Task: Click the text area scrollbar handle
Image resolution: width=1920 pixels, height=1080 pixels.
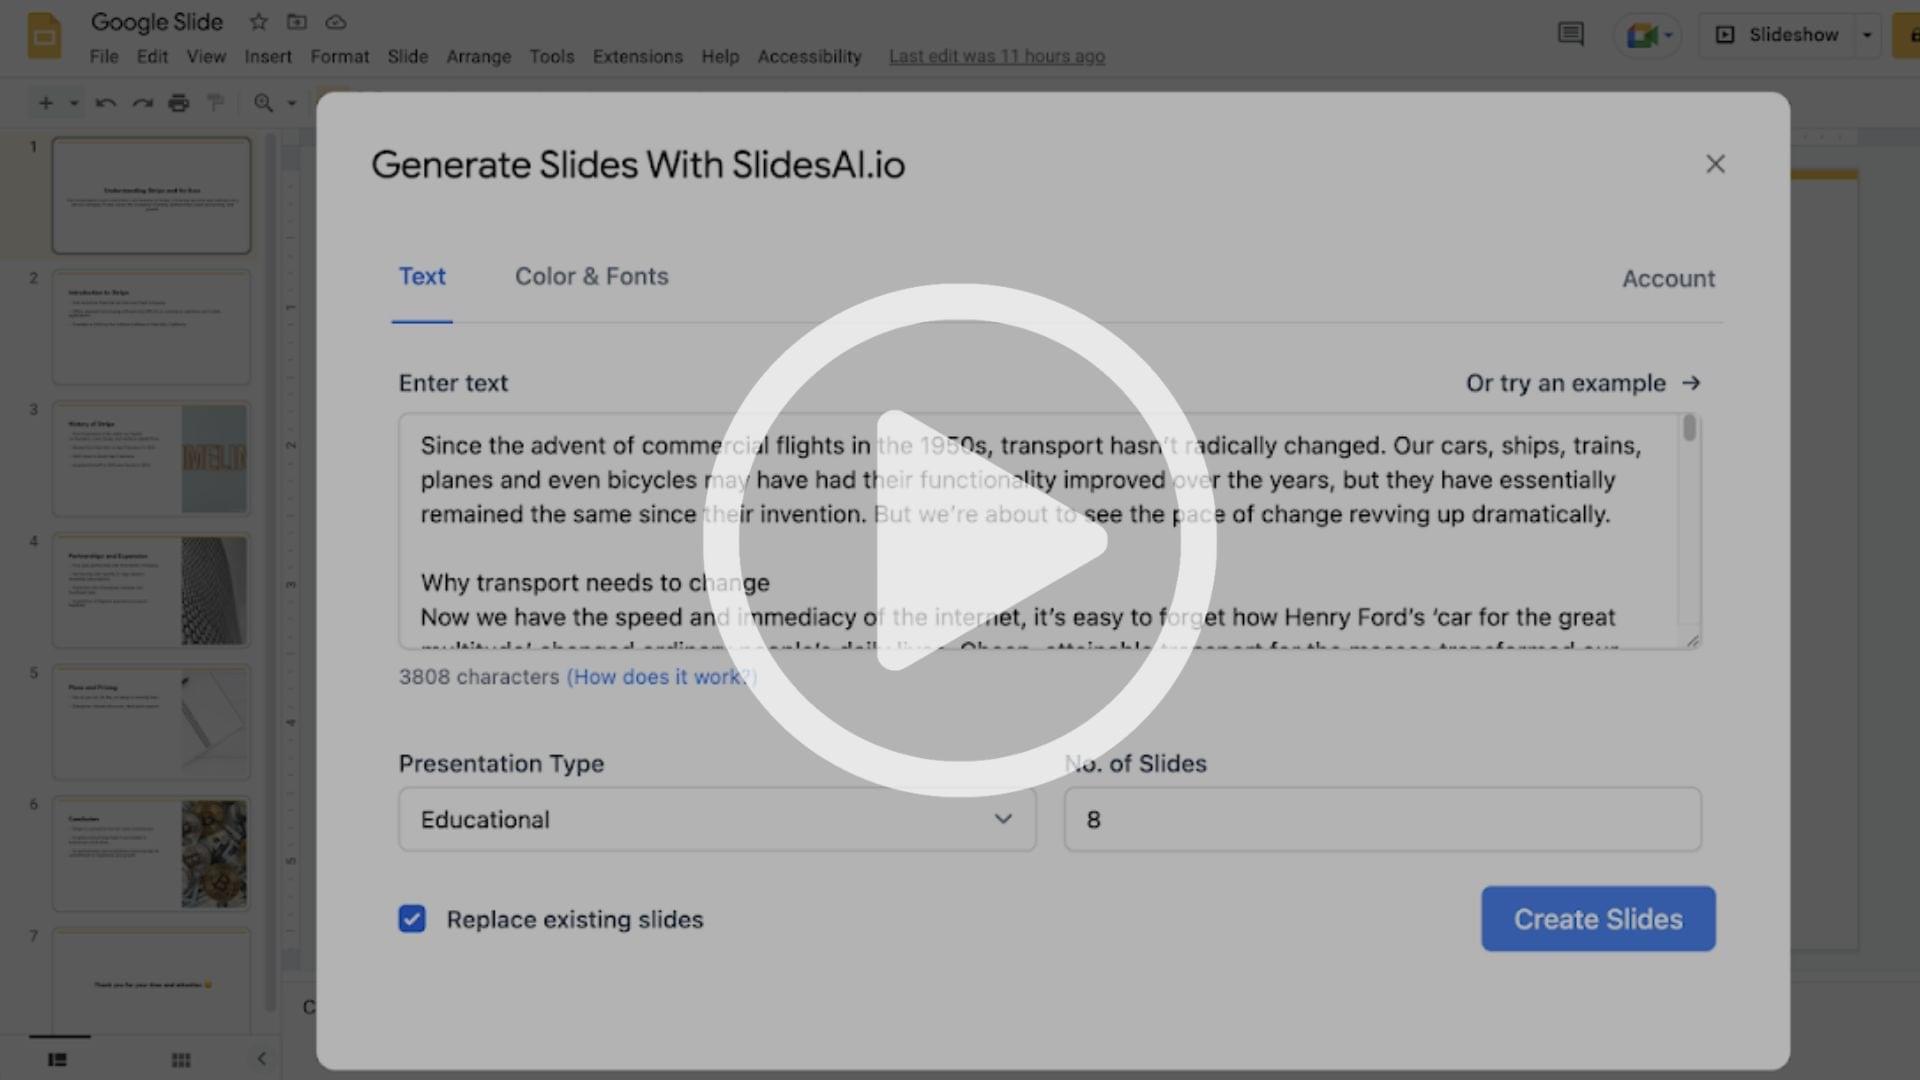Action: tap(1689, 428)
